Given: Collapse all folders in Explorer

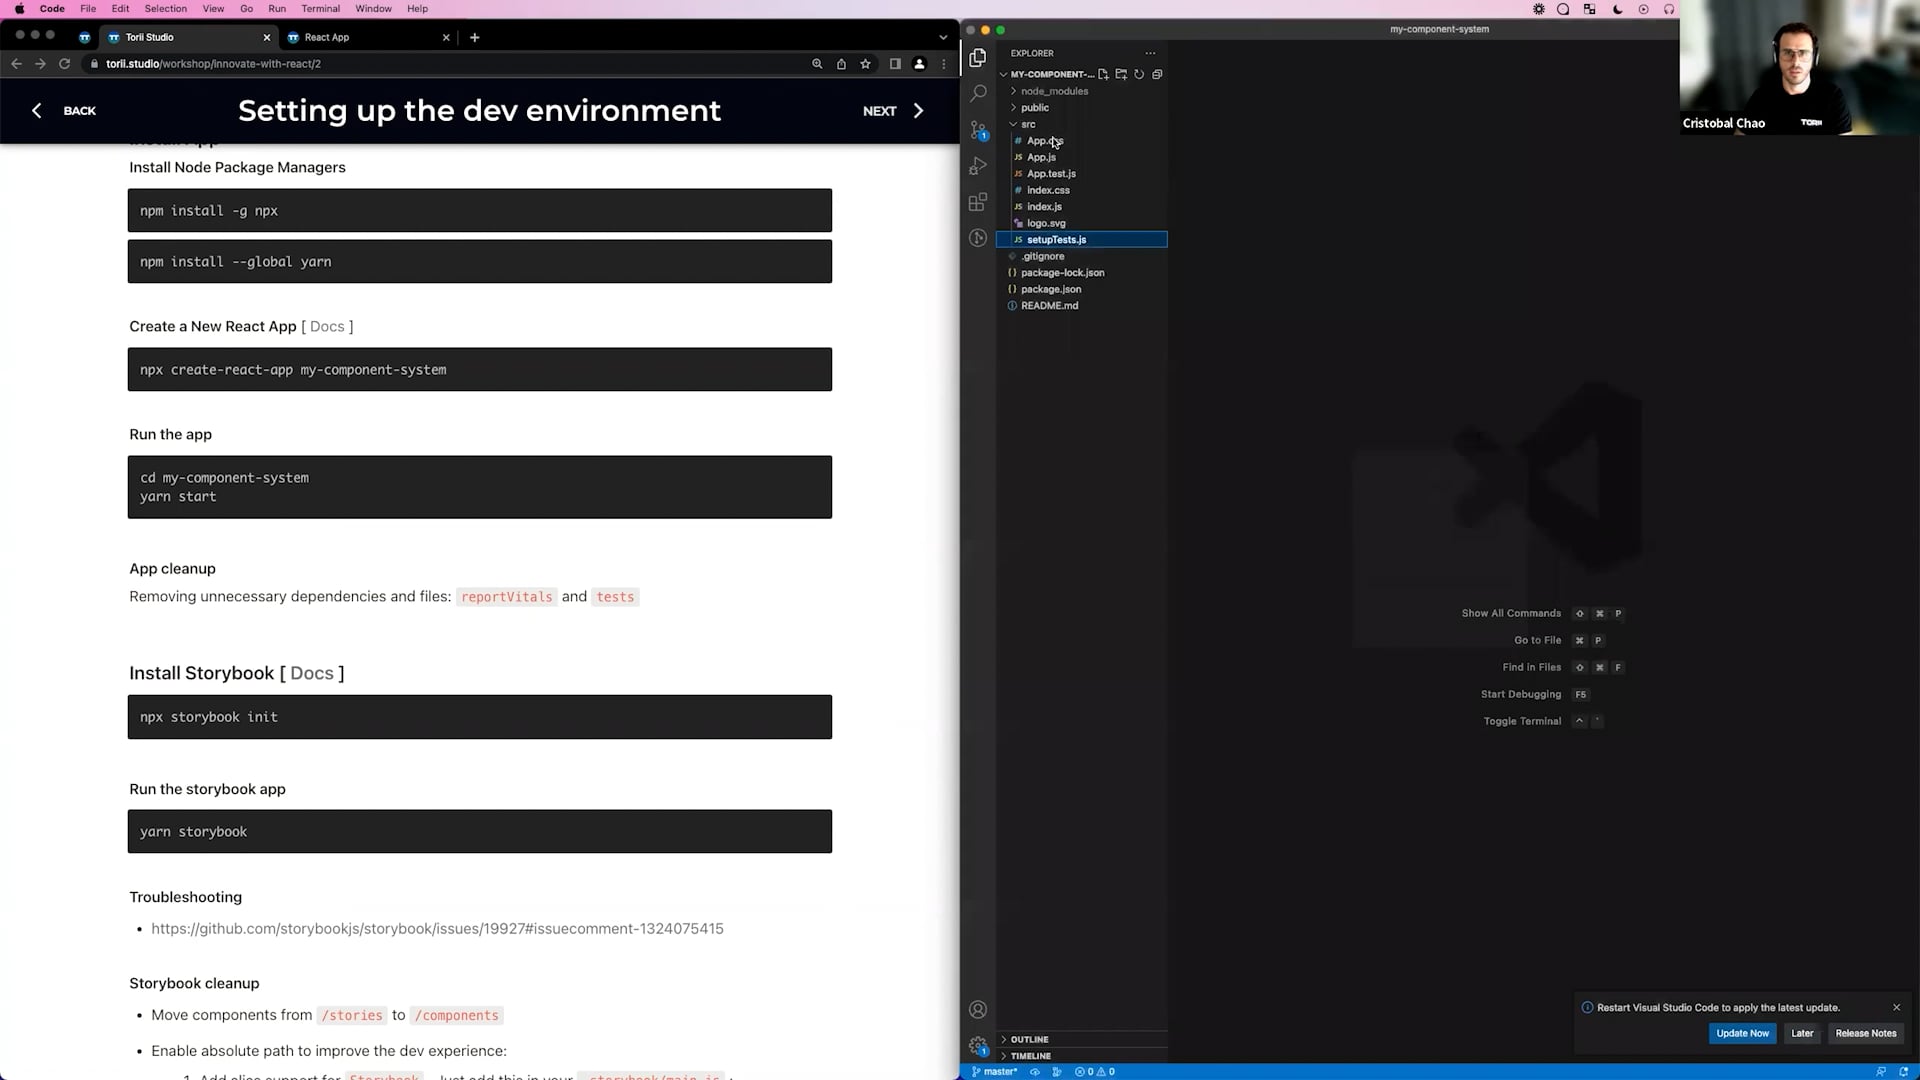Looking at the screenshot, I should tap(1157, 74).
